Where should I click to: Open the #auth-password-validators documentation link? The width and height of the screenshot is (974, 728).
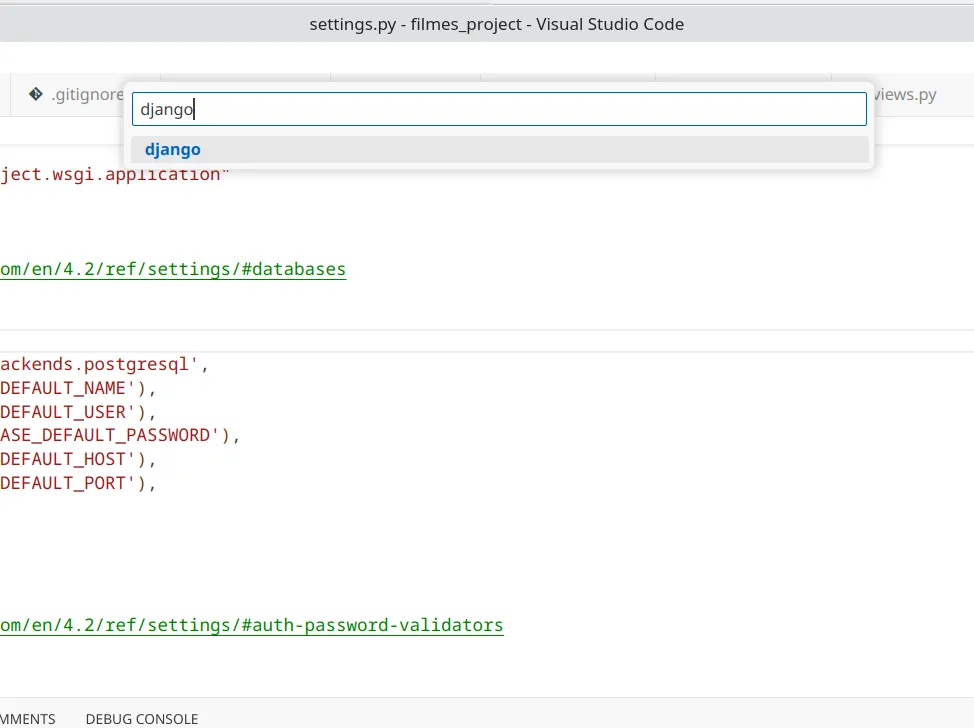pyautogui.click(x=252, y=626)
